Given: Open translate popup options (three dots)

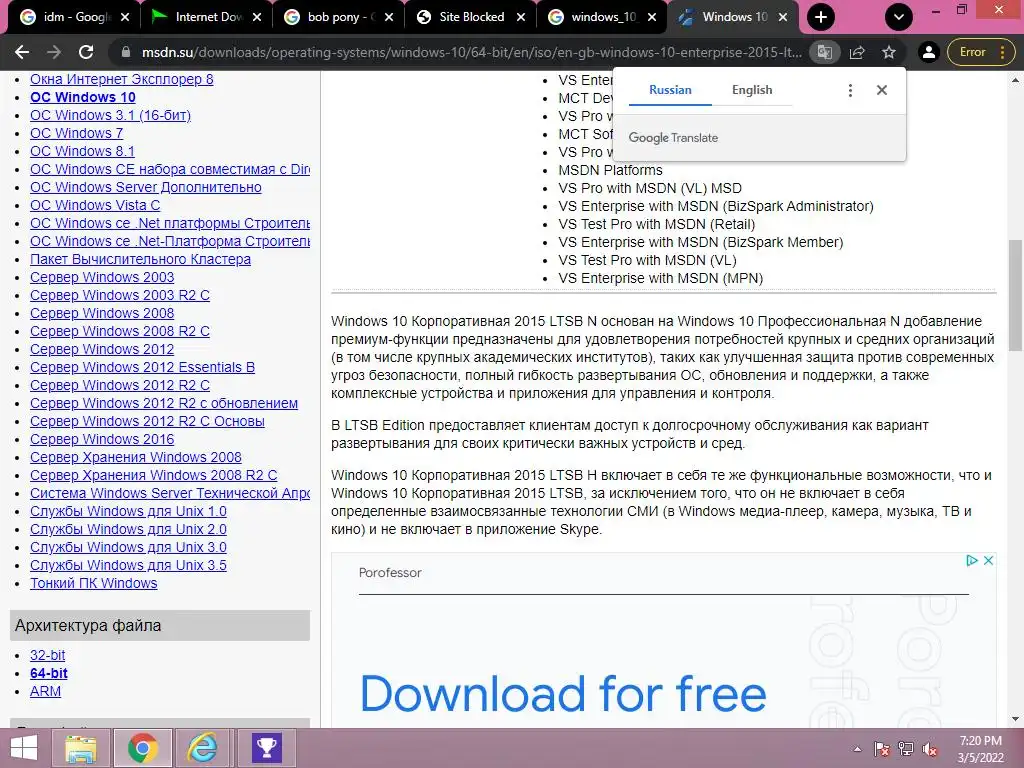Looking at the screenshot, I should (x=850, y=90).
